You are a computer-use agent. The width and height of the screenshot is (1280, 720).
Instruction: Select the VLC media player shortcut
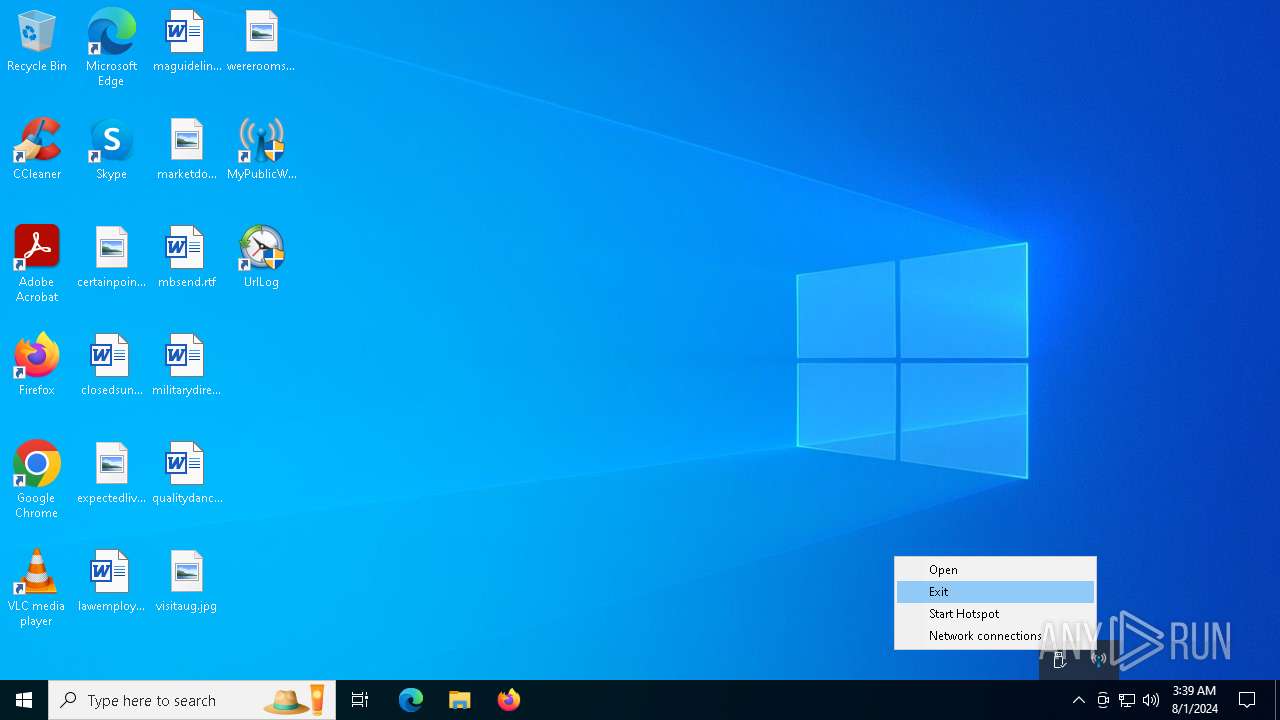(x=37, y=588)
